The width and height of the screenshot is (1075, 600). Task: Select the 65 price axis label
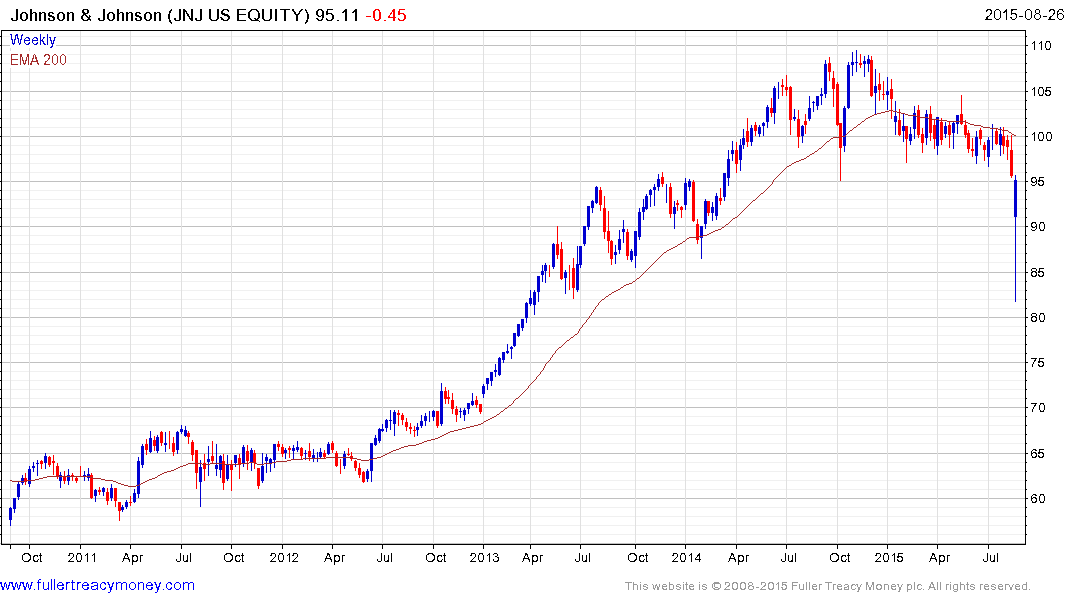coord(1038,453)
